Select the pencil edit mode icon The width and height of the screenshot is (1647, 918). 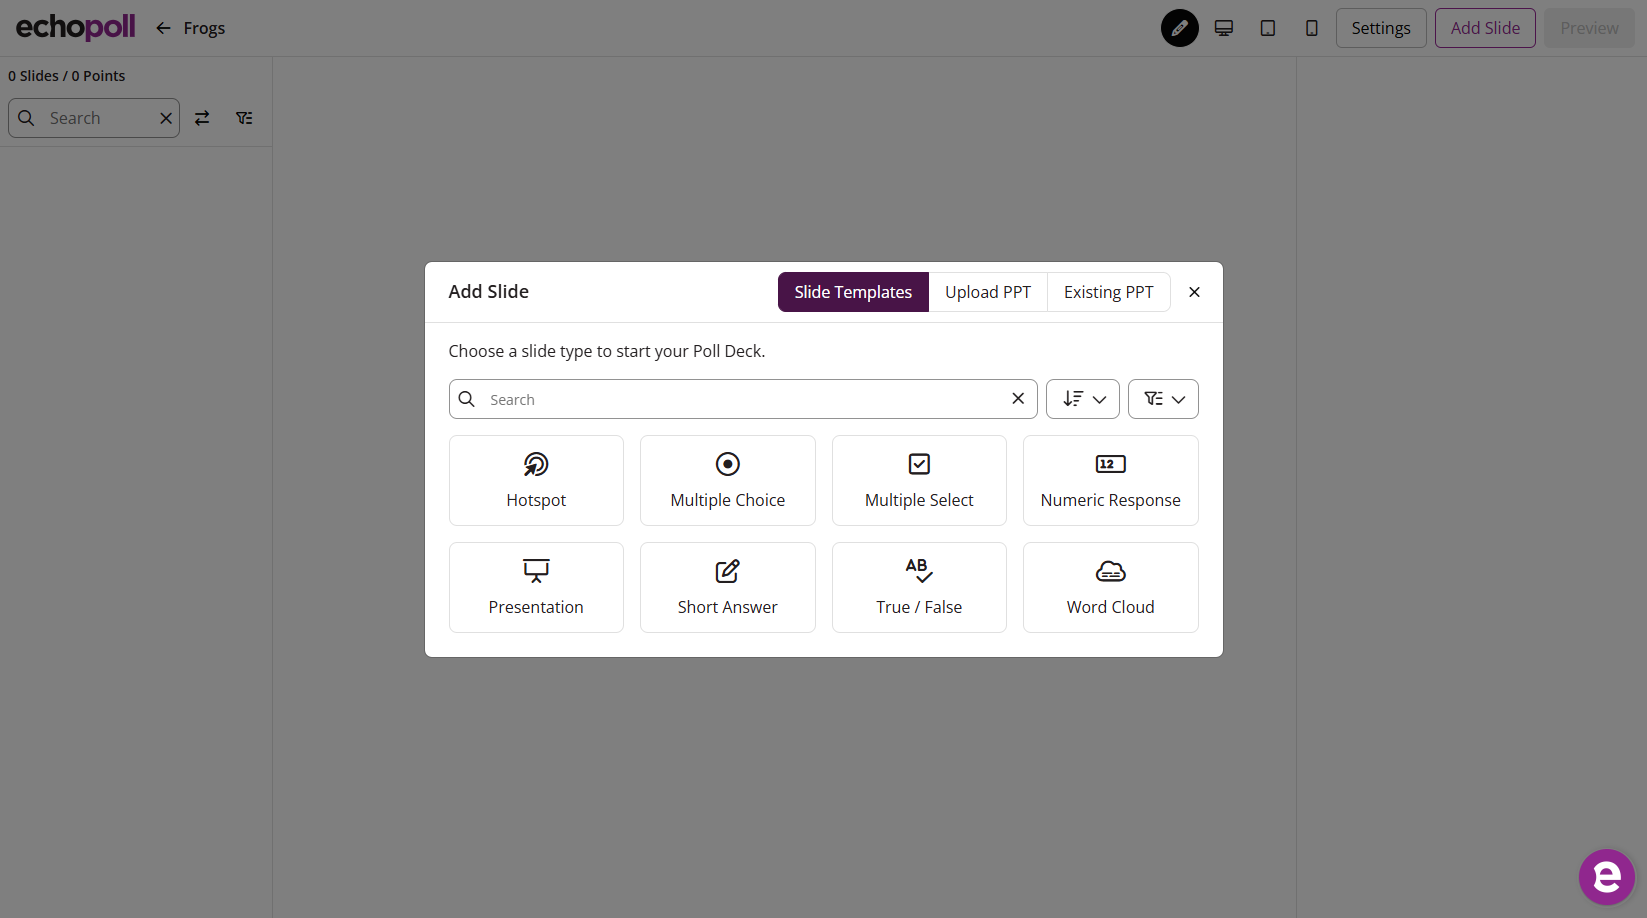click(1179, 28)
